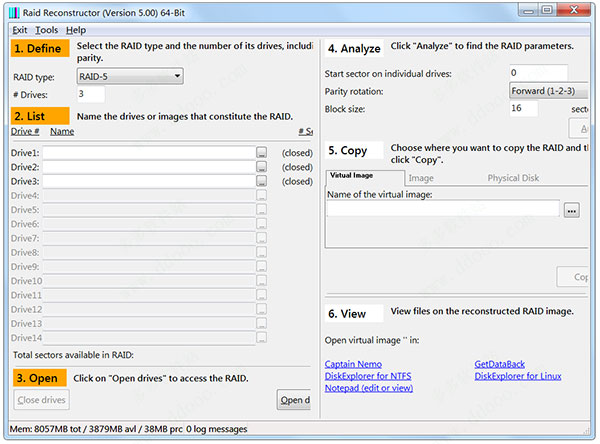This screenshot has height=444, width=600.
Task: Open the Parity rotation dropdown
Action: tap(549, 91)
